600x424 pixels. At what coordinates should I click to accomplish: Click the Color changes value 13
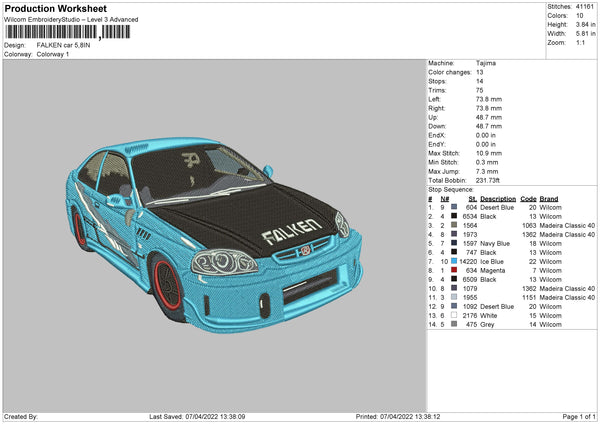tap(480, 72)
